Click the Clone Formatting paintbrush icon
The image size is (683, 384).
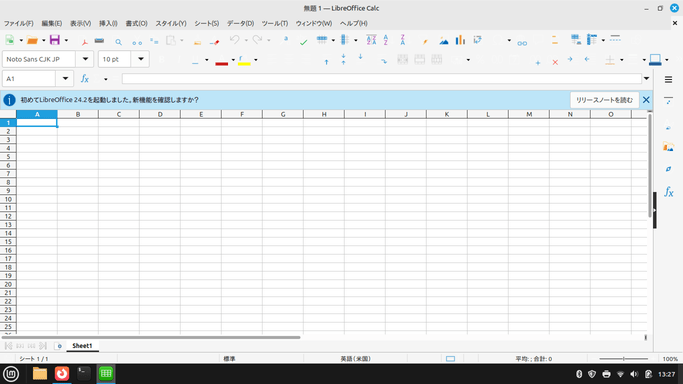pos(197,41)
